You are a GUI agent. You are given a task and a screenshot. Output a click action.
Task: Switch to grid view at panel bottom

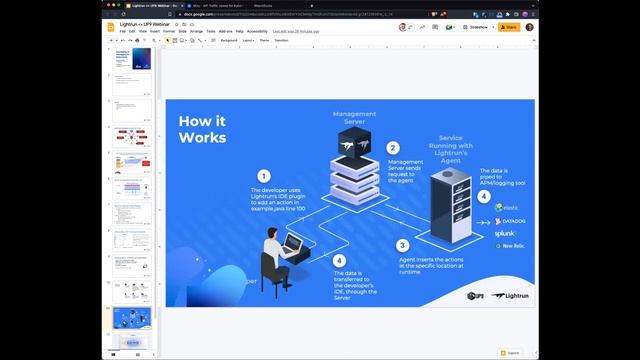[138, 355]
